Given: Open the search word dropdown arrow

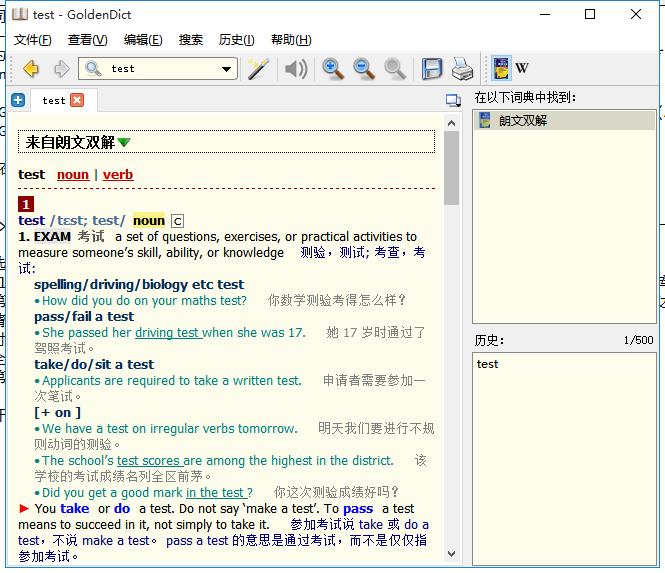Looking at the screenshot, I should (x=227, y=69).
